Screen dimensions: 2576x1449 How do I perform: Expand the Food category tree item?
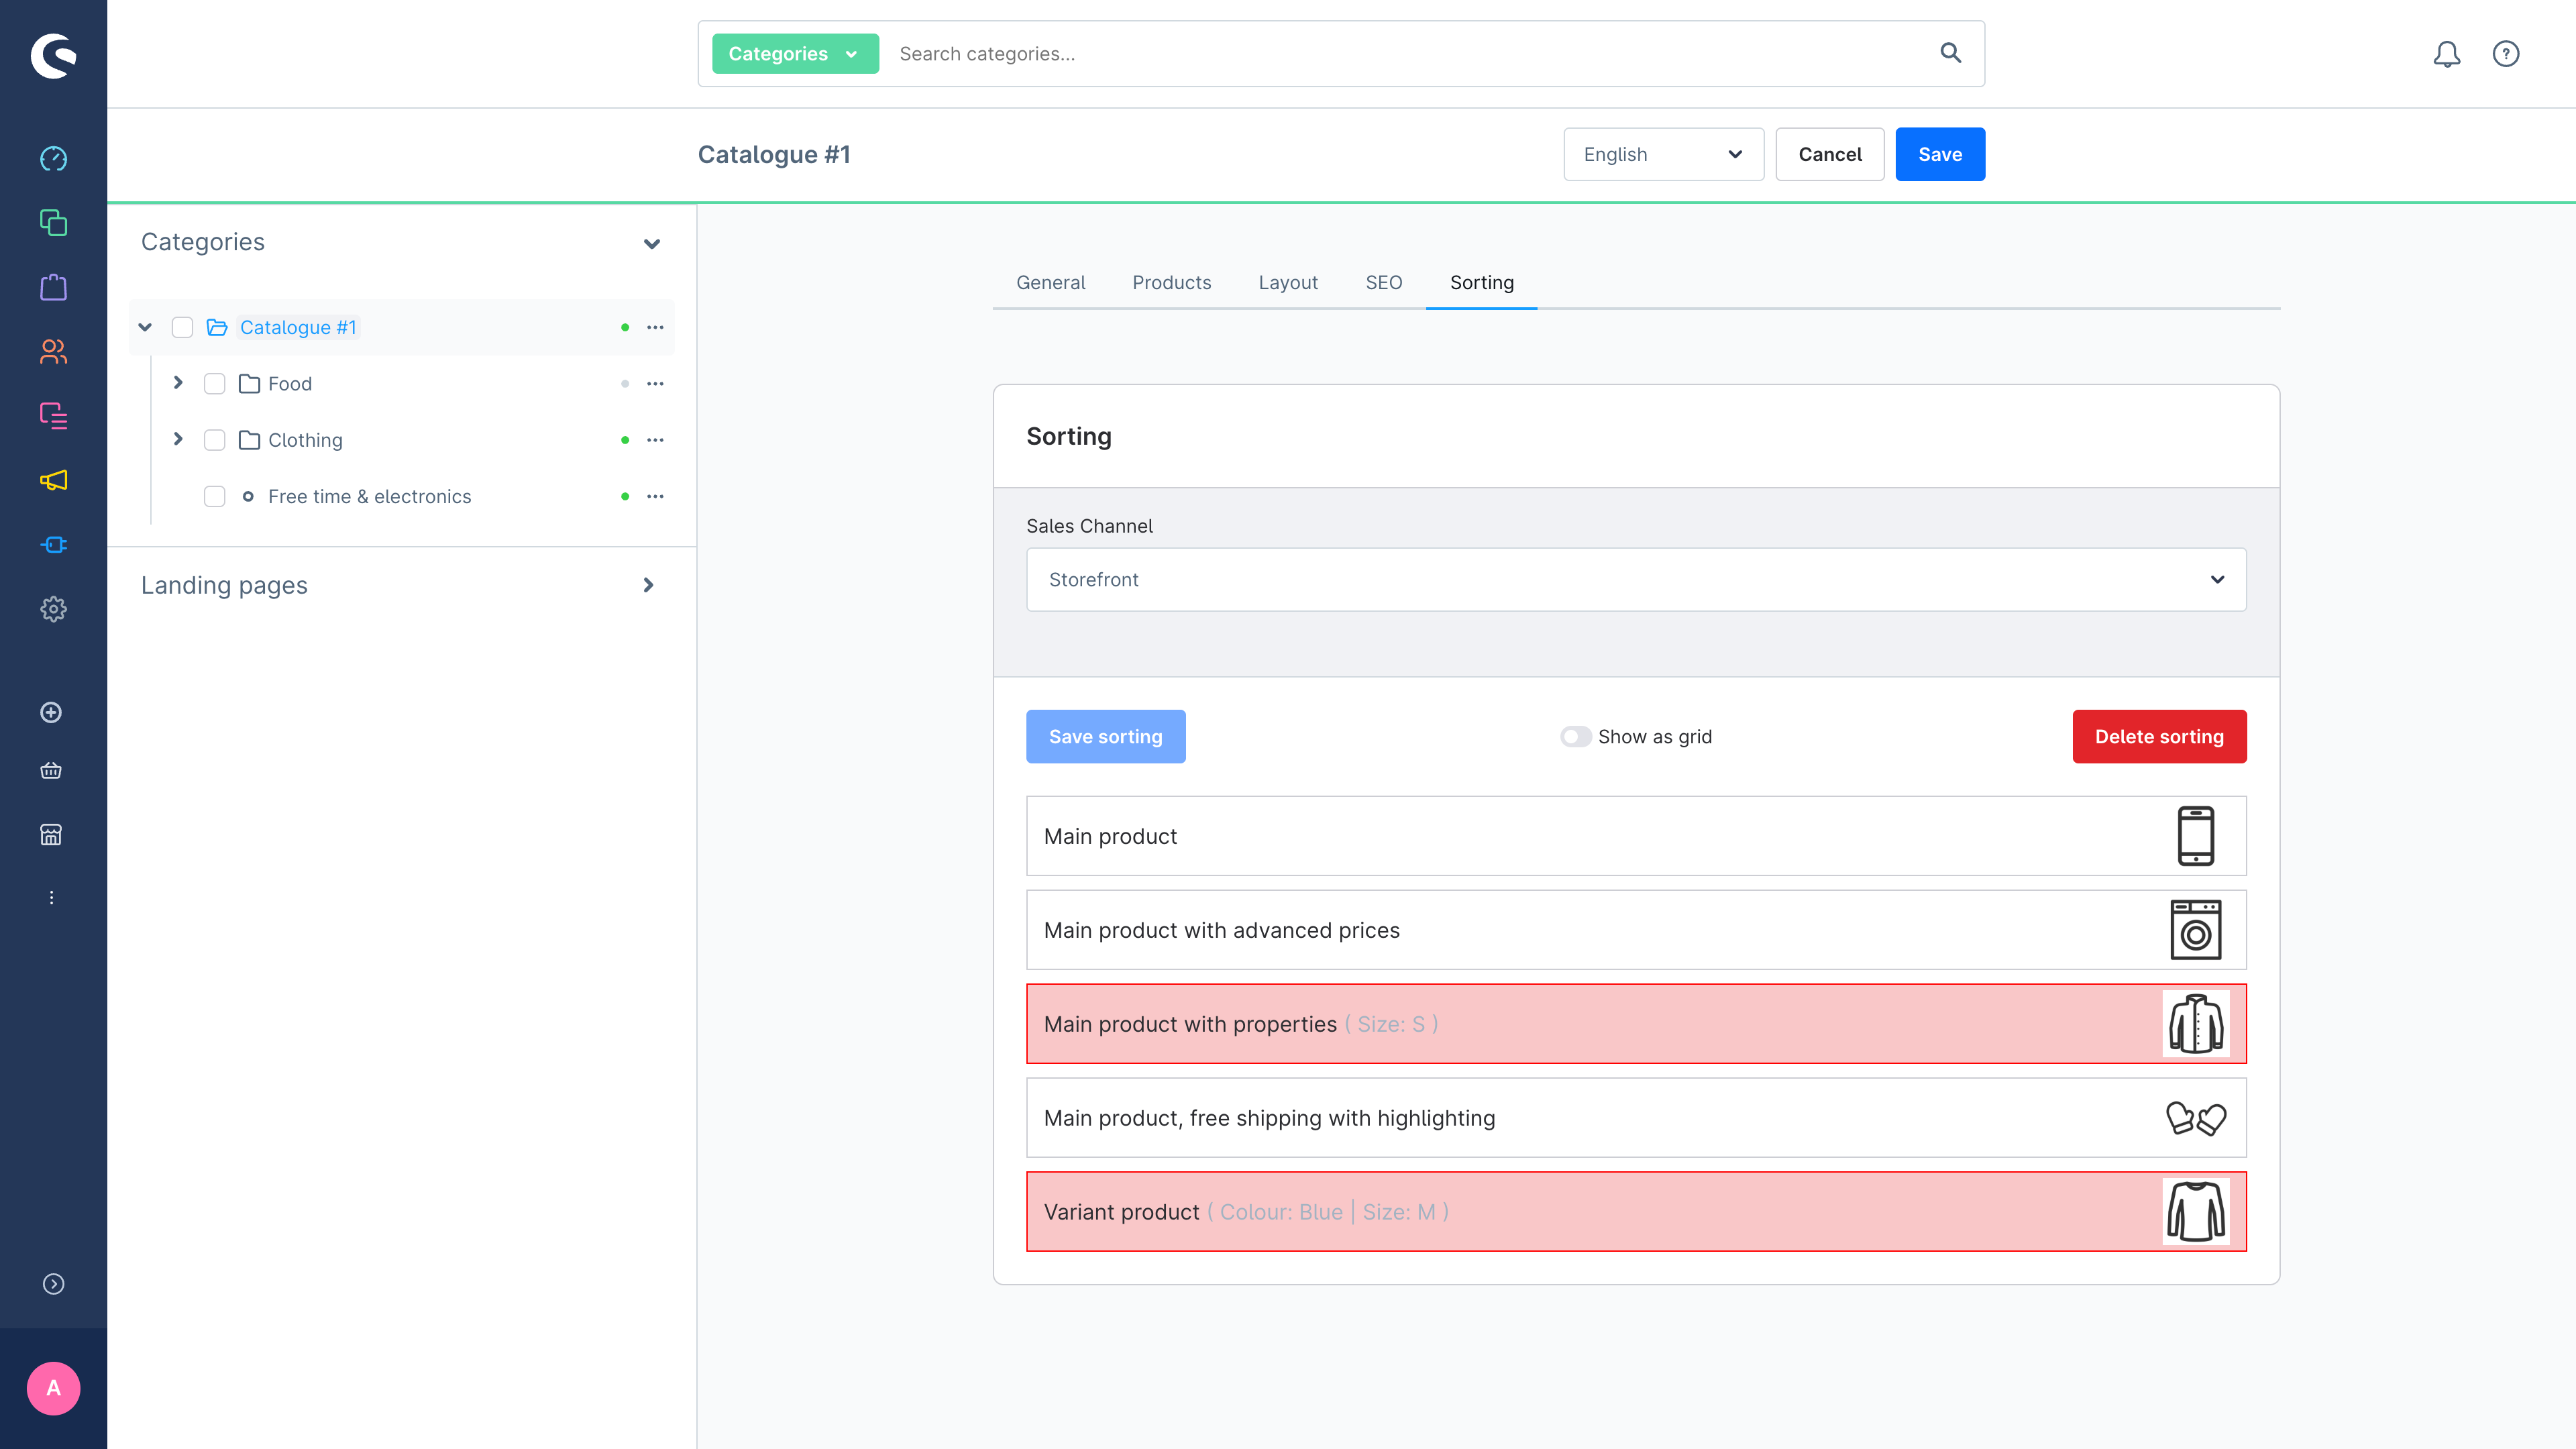click(178, 382)
